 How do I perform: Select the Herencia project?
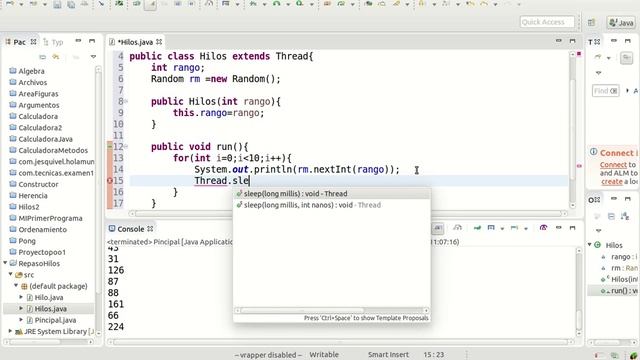pos(33,196)
